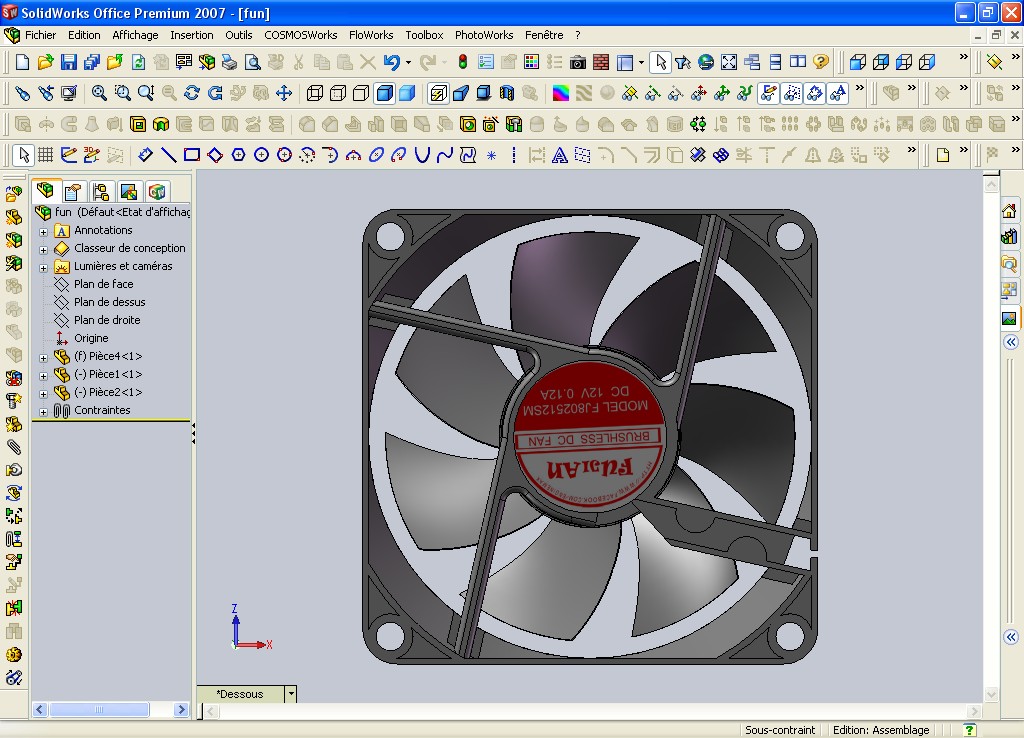Open the COSMOSWorks menu

pos(300,35)
